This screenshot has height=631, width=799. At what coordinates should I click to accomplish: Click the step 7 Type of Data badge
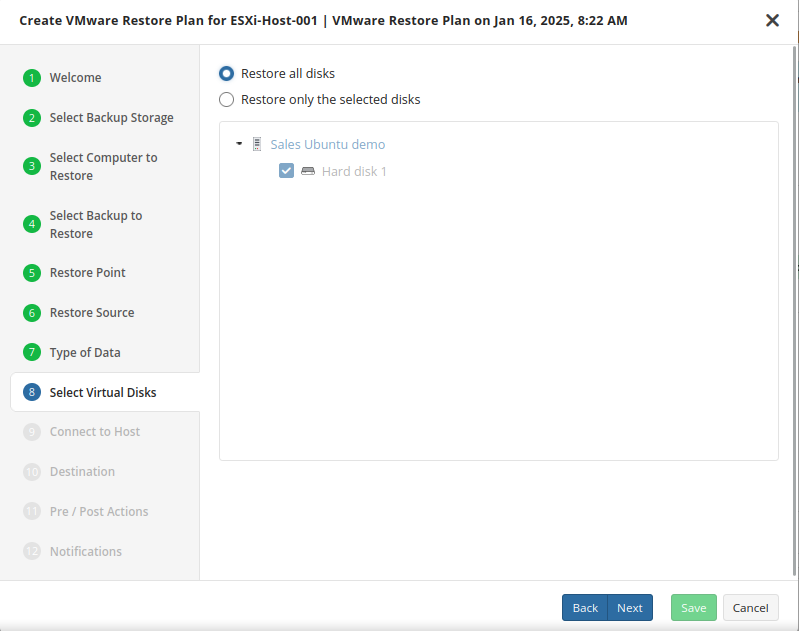click(32, 353)
